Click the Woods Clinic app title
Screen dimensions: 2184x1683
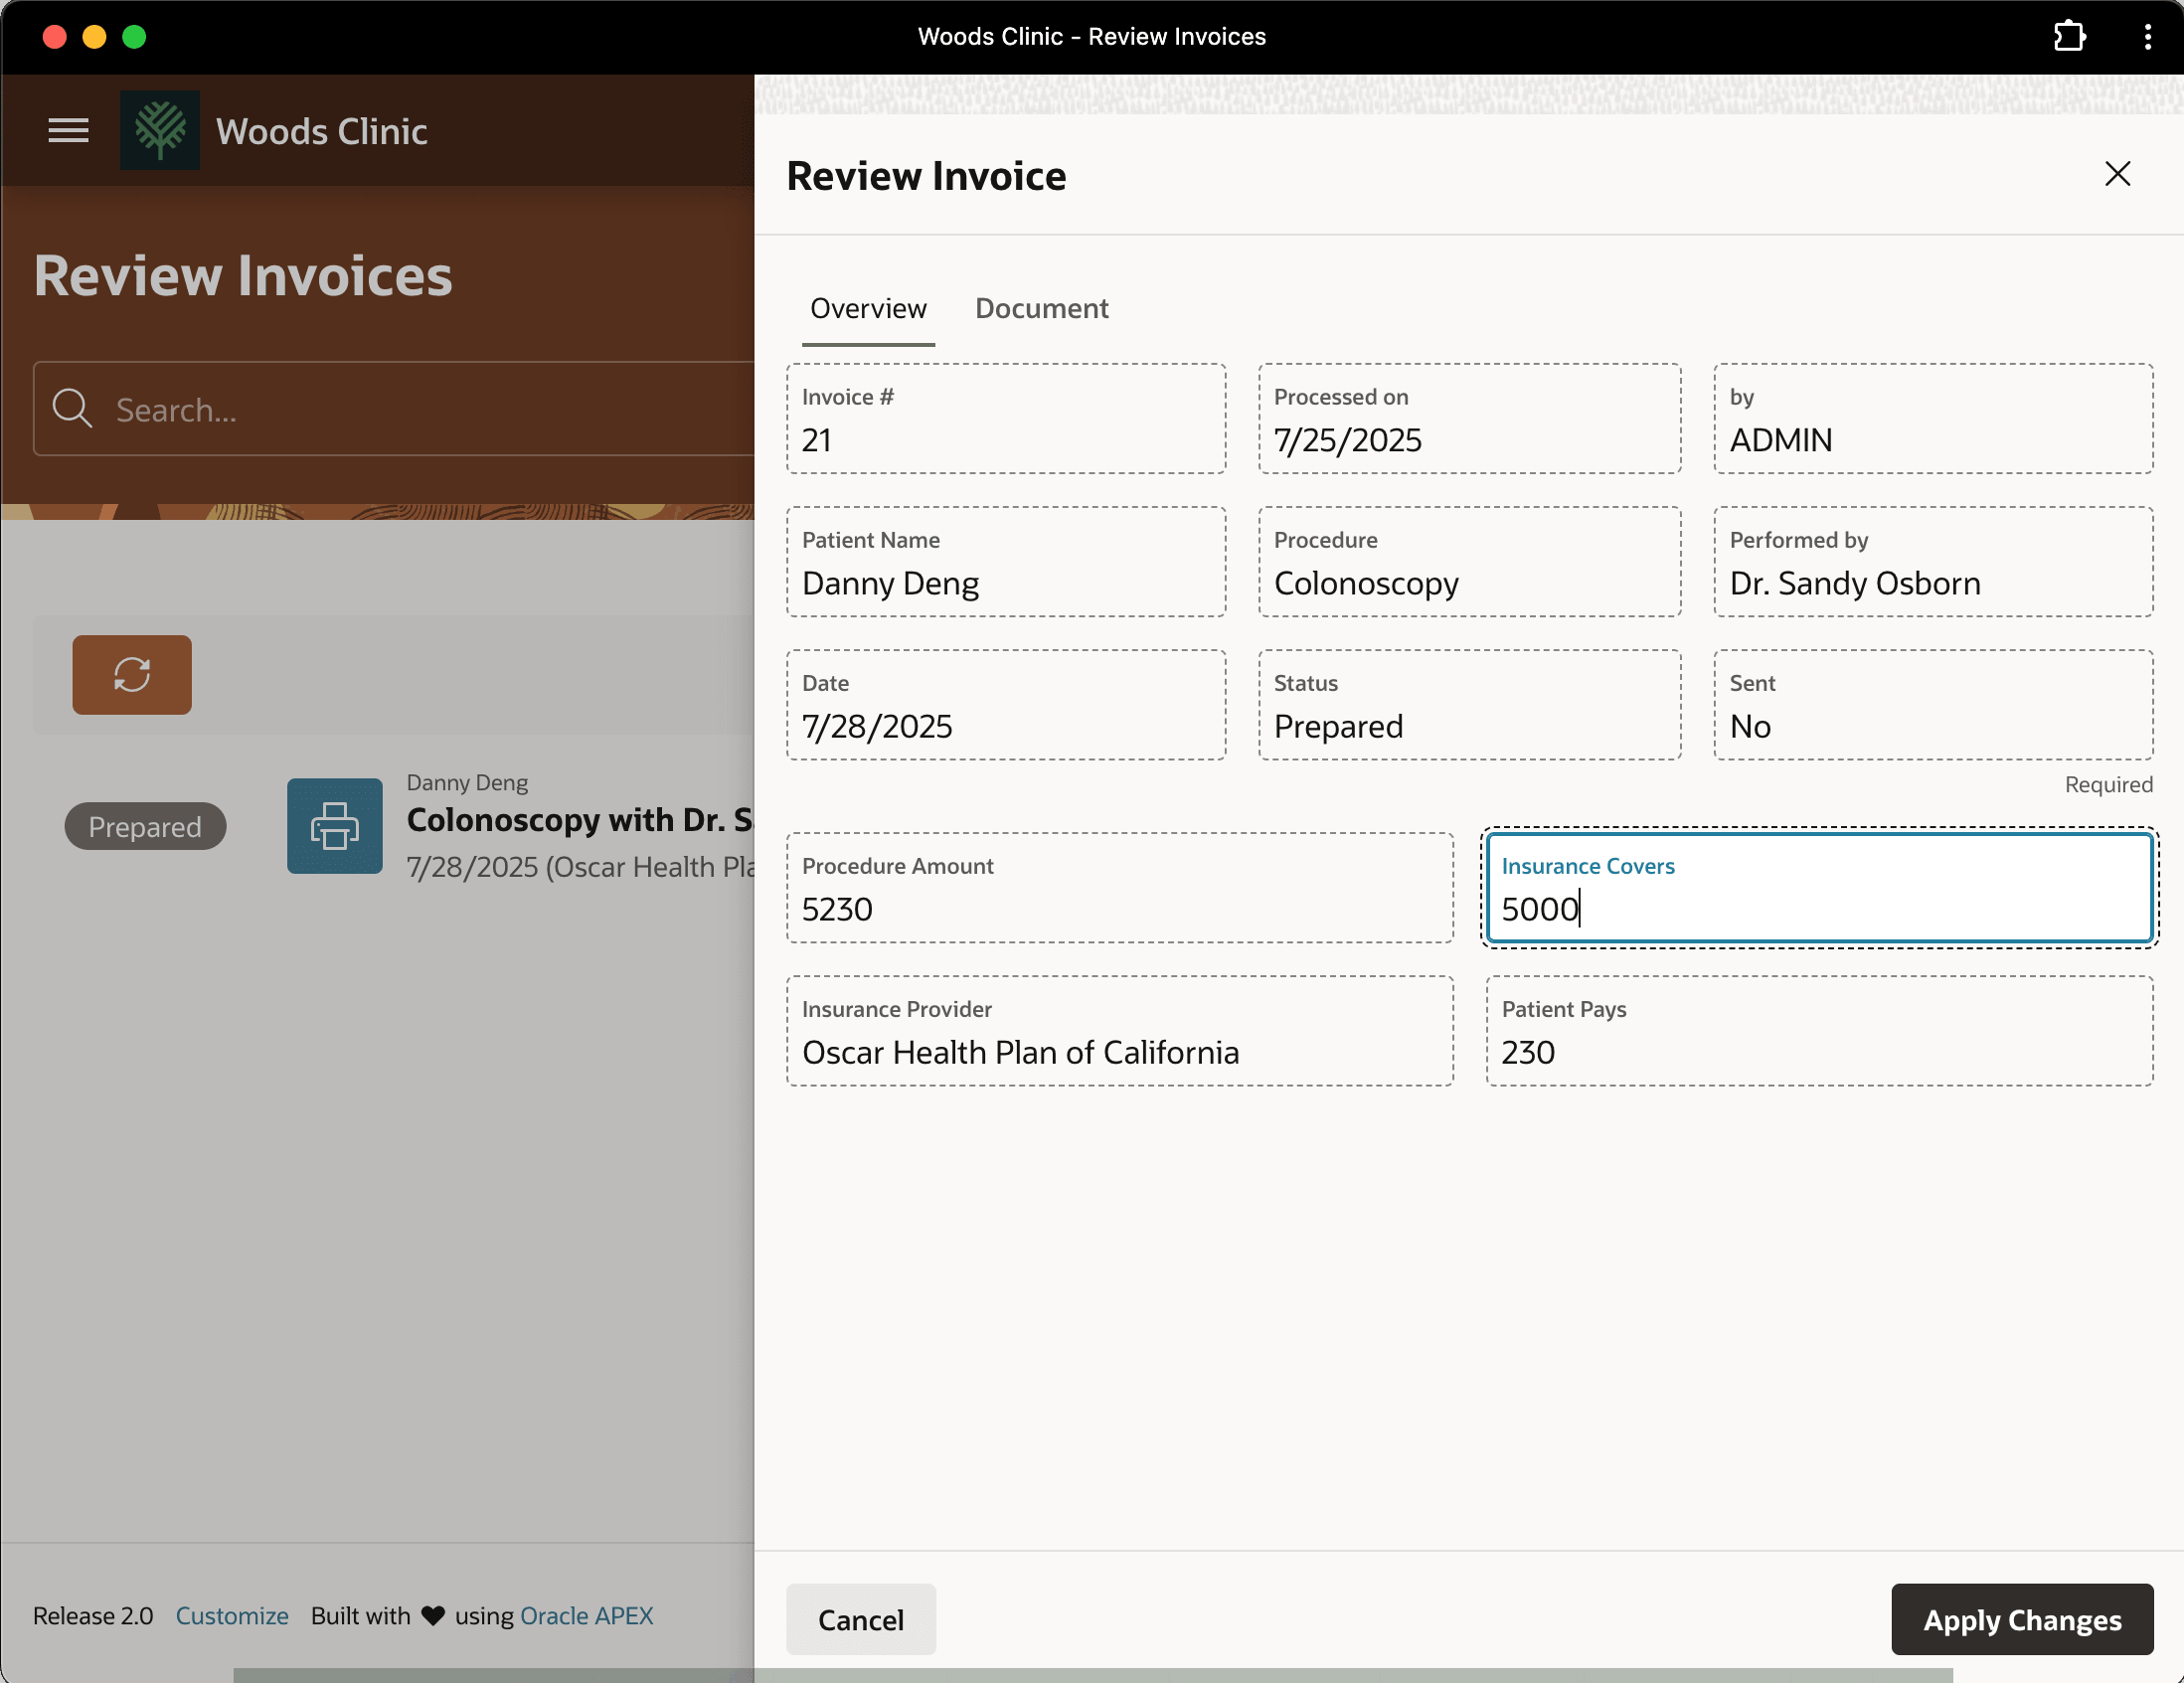[x=322, y=131]
